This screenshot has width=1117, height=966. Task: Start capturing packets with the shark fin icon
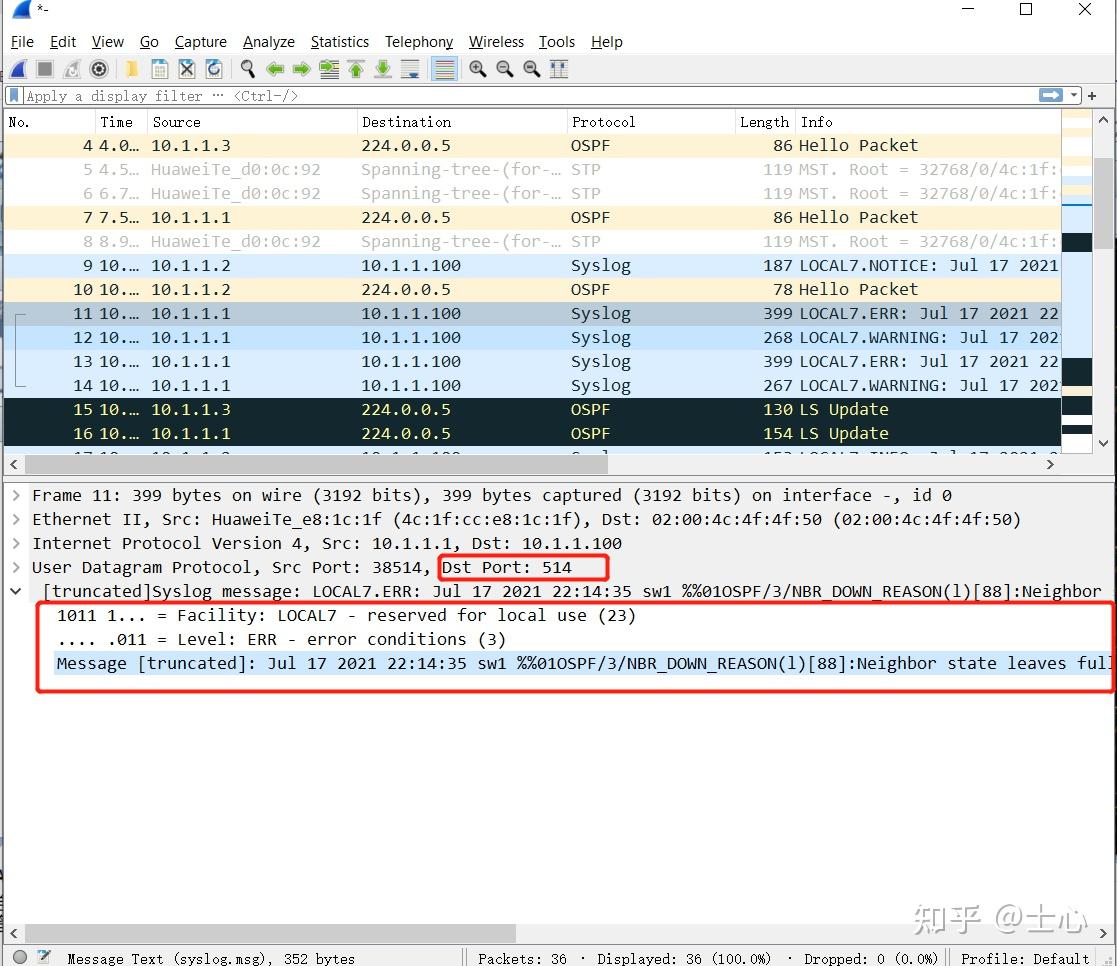[x=19, y=69]
